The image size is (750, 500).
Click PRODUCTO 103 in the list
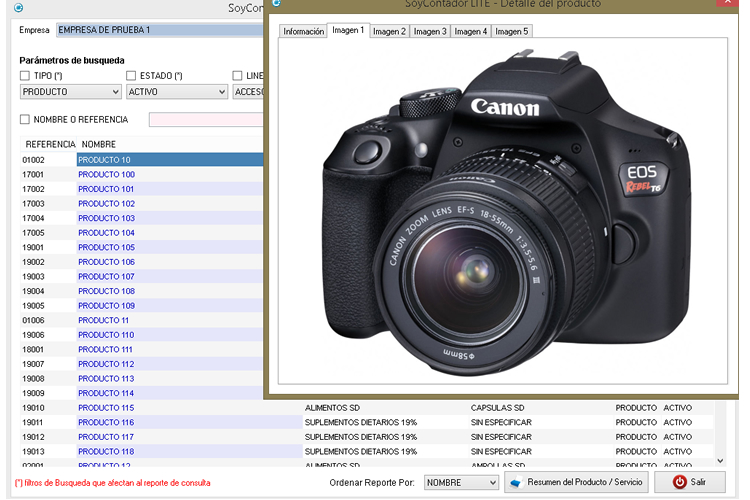pyautogui.click(x=106, y=218)
